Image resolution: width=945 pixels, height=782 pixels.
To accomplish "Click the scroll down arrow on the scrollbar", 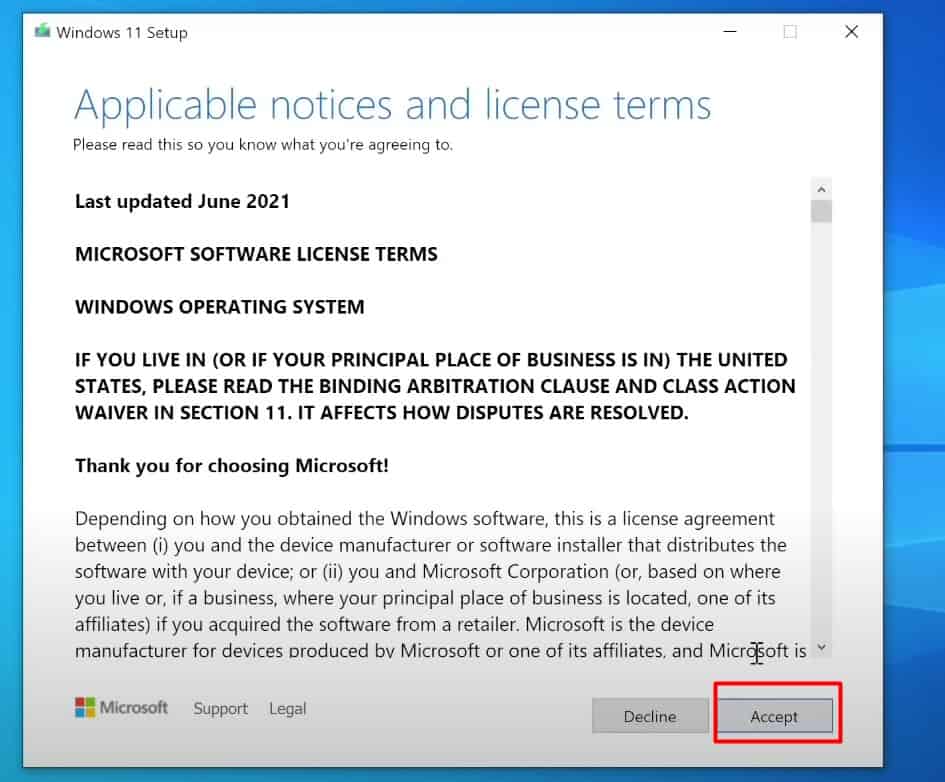I will 821,648.
